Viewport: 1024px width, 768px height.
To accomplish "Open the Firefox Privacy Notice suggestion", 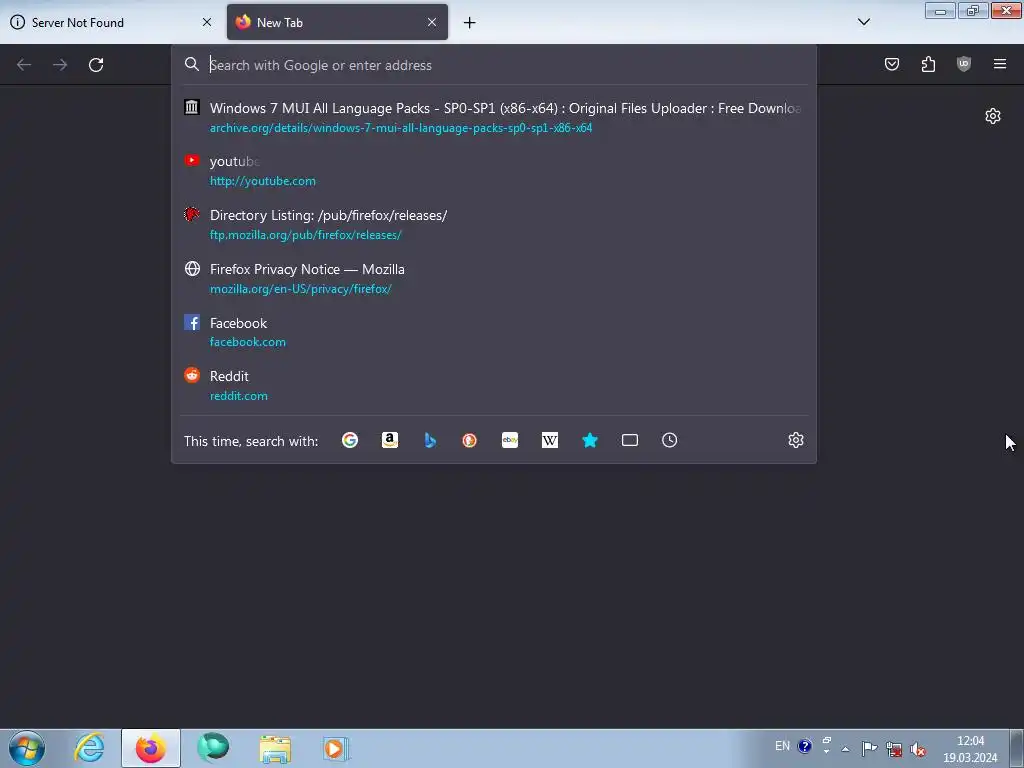I will point(494,278).
